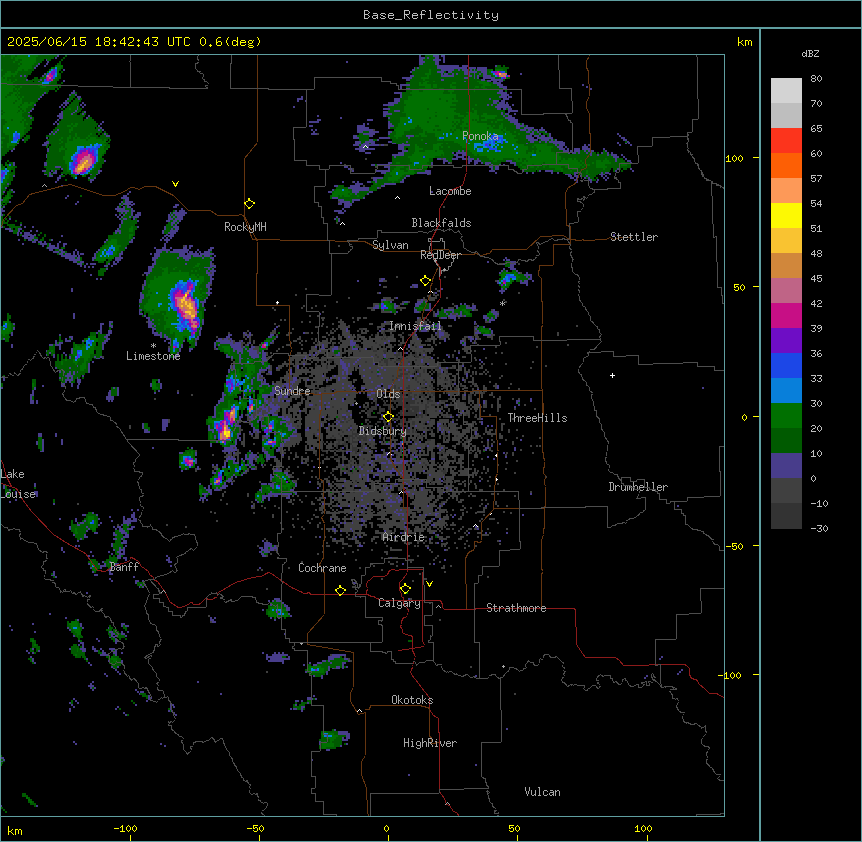The height and width of the screenshot is (842, 862).
Task: Click the -30 value in dBZ legend
Action: click(x=819, y=528)
